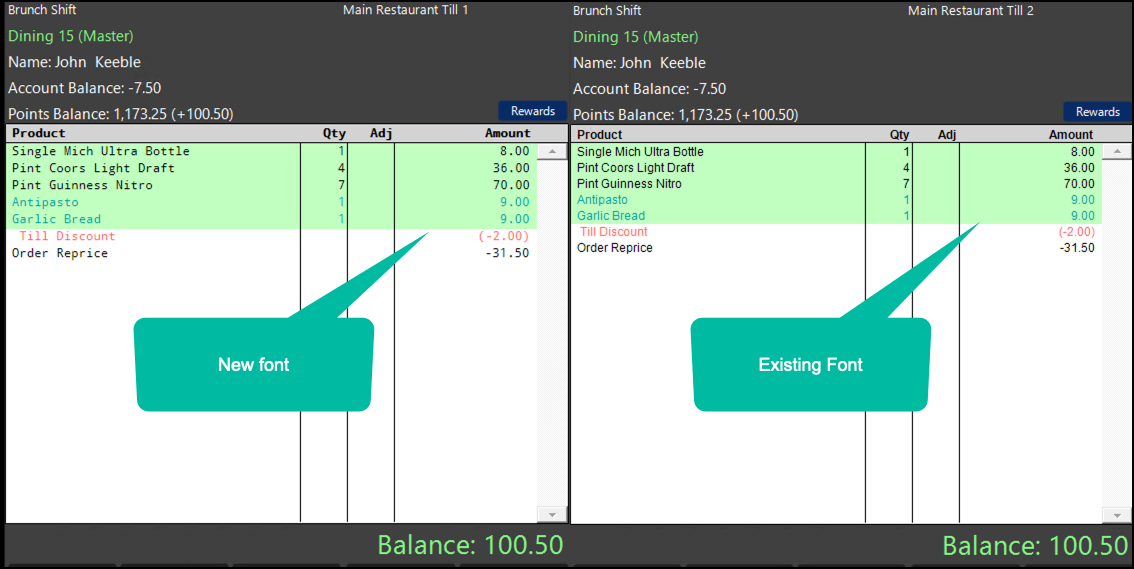This screenshot has width=1134, height=569.
Task: Click Points Balance line in Till 1
Action: tap(121, 114)
